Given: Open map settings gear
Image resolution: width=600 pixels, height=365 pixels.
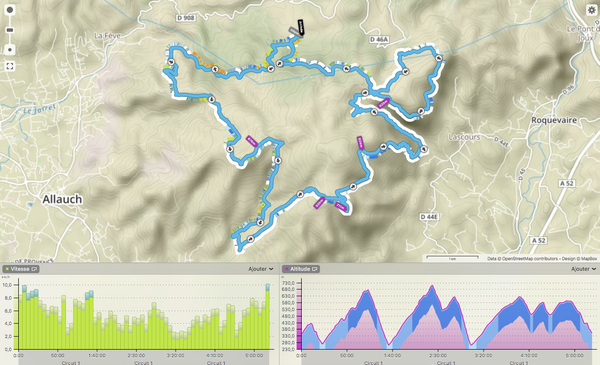Looking at the screenshot, I should click(x=592, y=10).
